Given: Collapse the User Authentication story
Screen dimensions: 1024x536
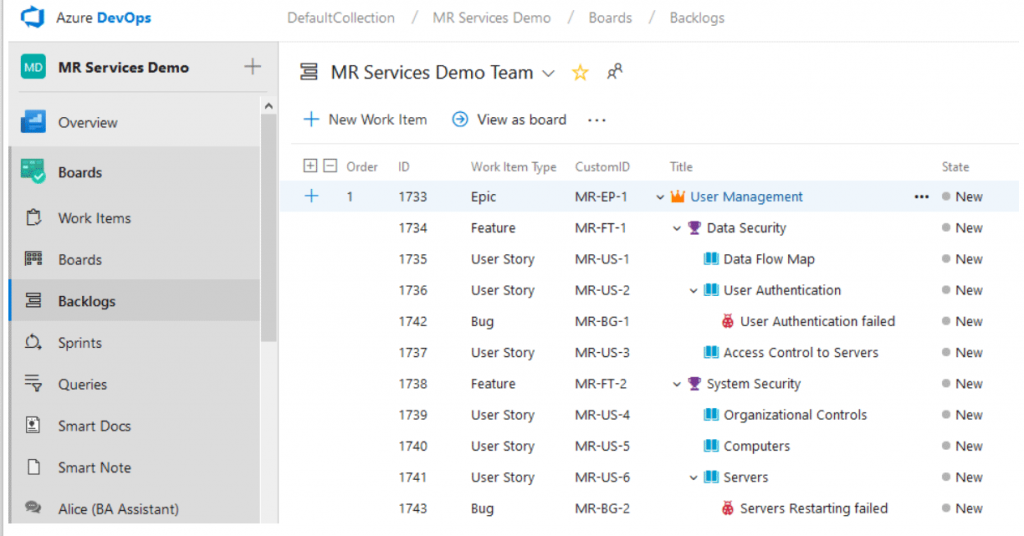Looking at the screenshot, I should click(x=694, y=291).
